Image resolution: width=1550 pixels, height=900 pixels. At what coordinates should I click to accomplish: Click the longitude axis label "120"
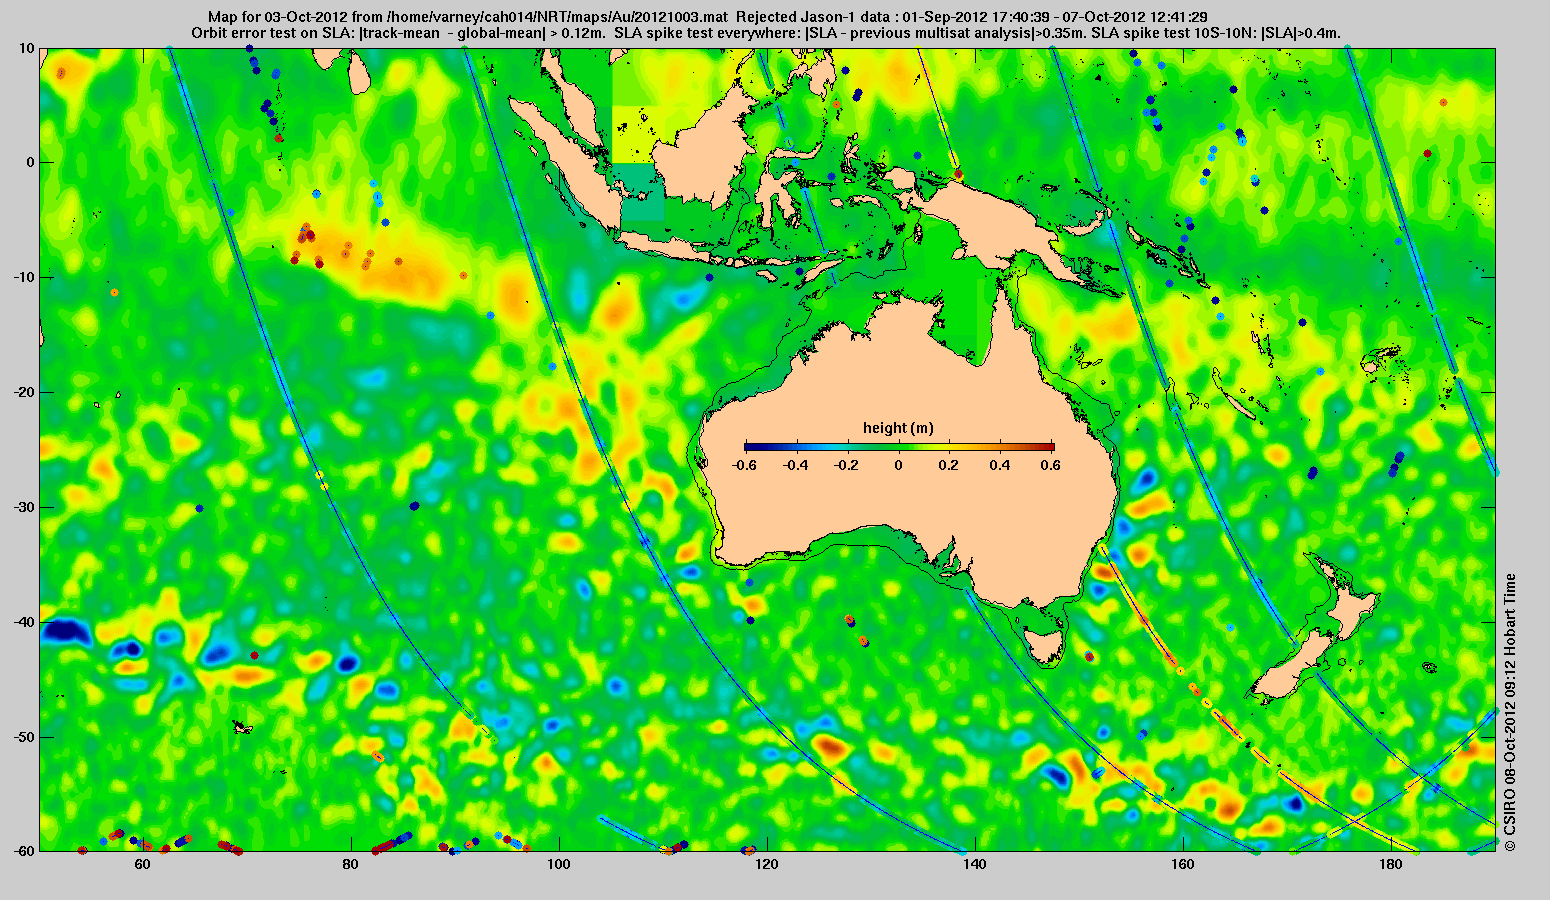[767, 864]
